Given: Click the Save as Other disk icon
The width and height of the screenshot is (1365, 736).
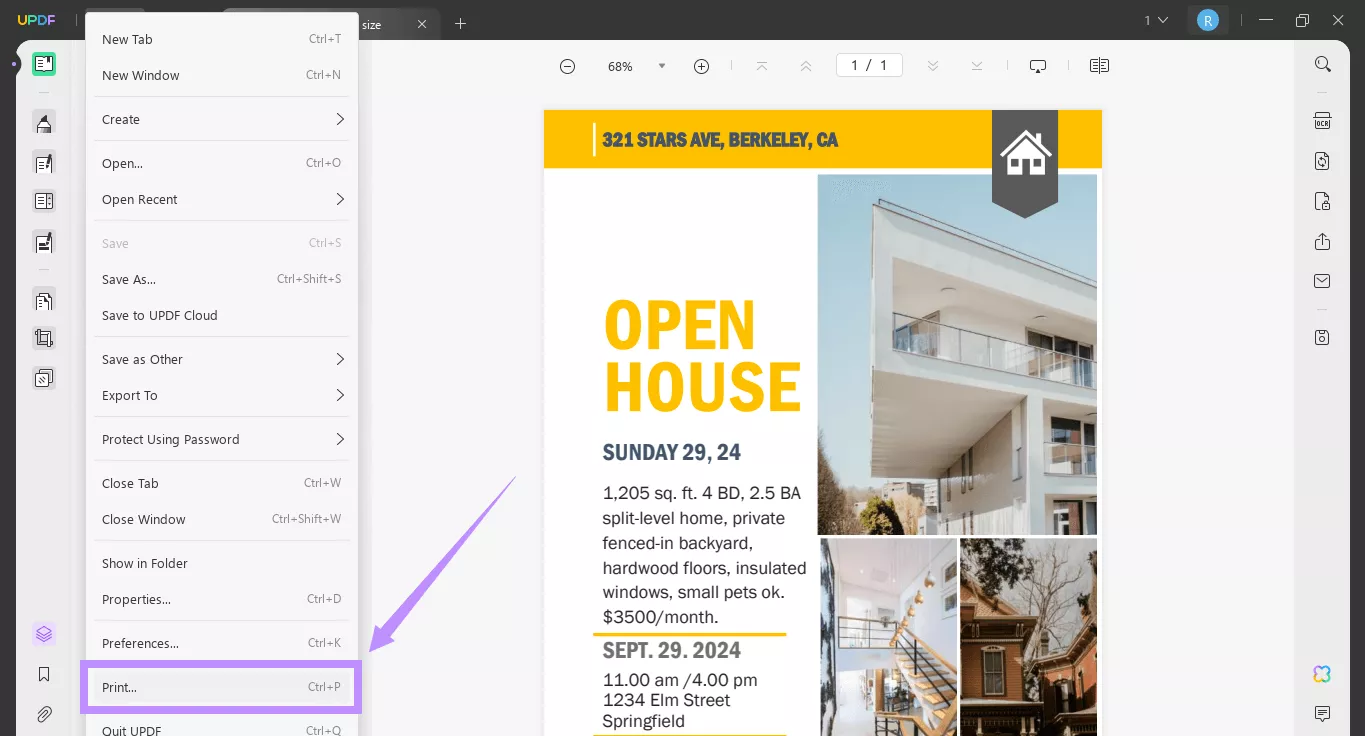Looking at the screenshot, I should coord(1323,337).
